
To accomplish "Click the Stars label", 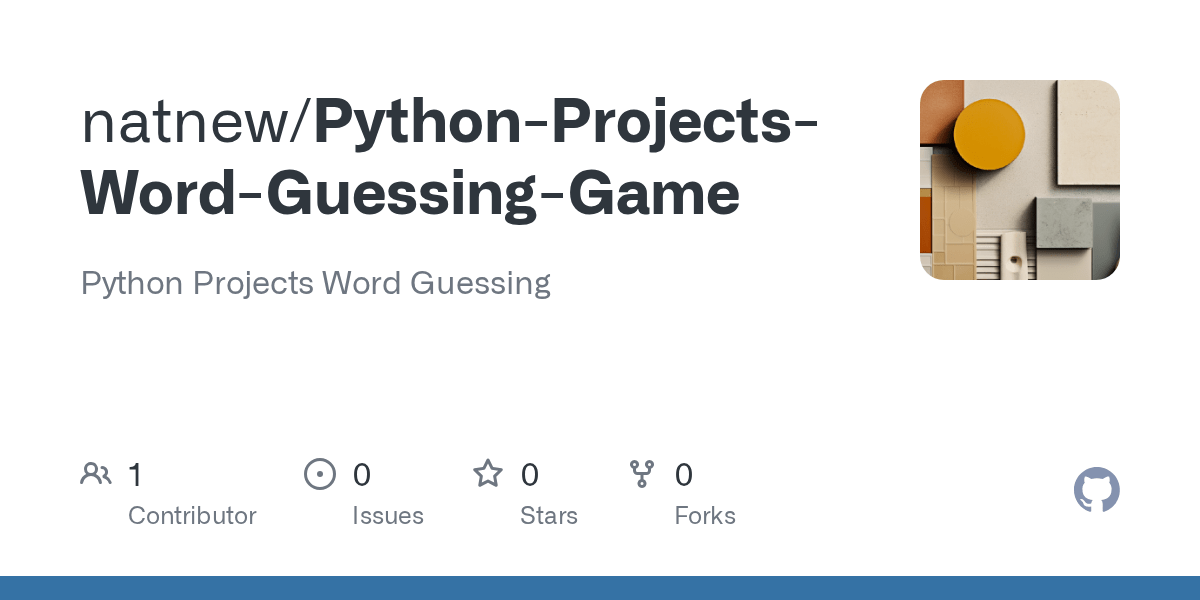I will (549, 516).
